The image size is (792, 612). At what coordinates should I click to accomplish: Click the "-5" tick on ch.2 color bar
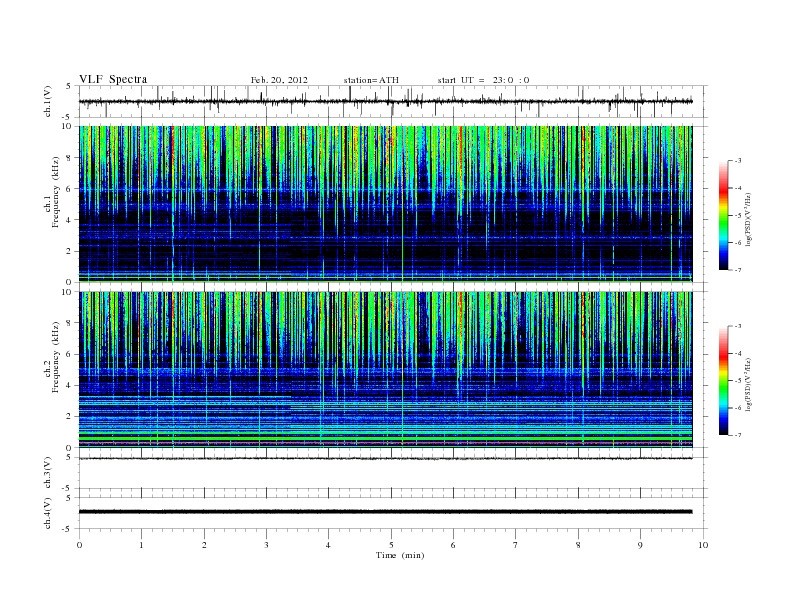737,381
